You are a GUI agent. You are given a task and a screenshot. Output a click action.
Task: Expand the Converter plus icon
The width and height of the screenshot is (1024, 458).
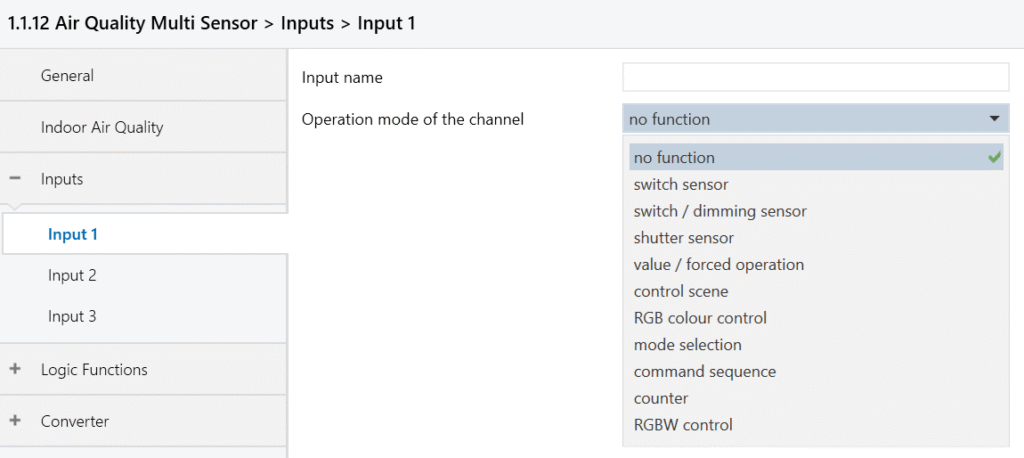(15, 421)
